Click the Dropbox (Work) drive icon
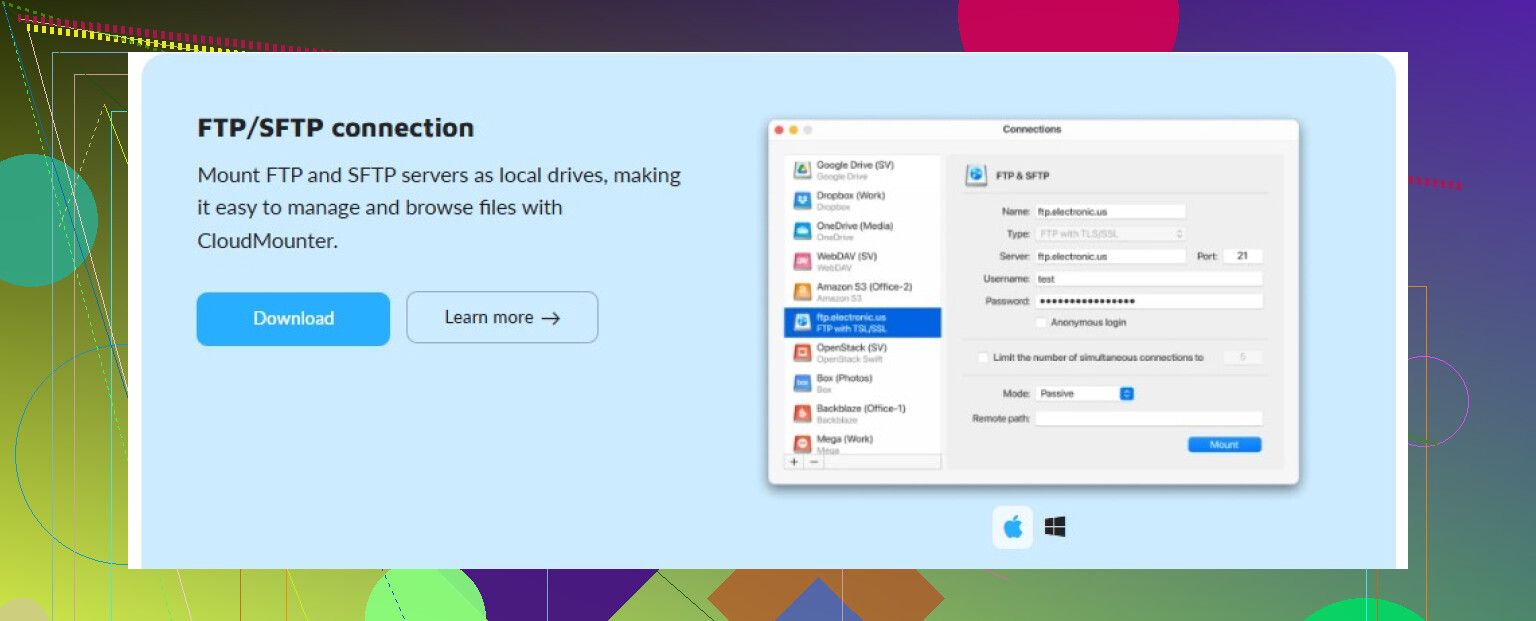This screenshot has width=1536, height=621. 801,200
